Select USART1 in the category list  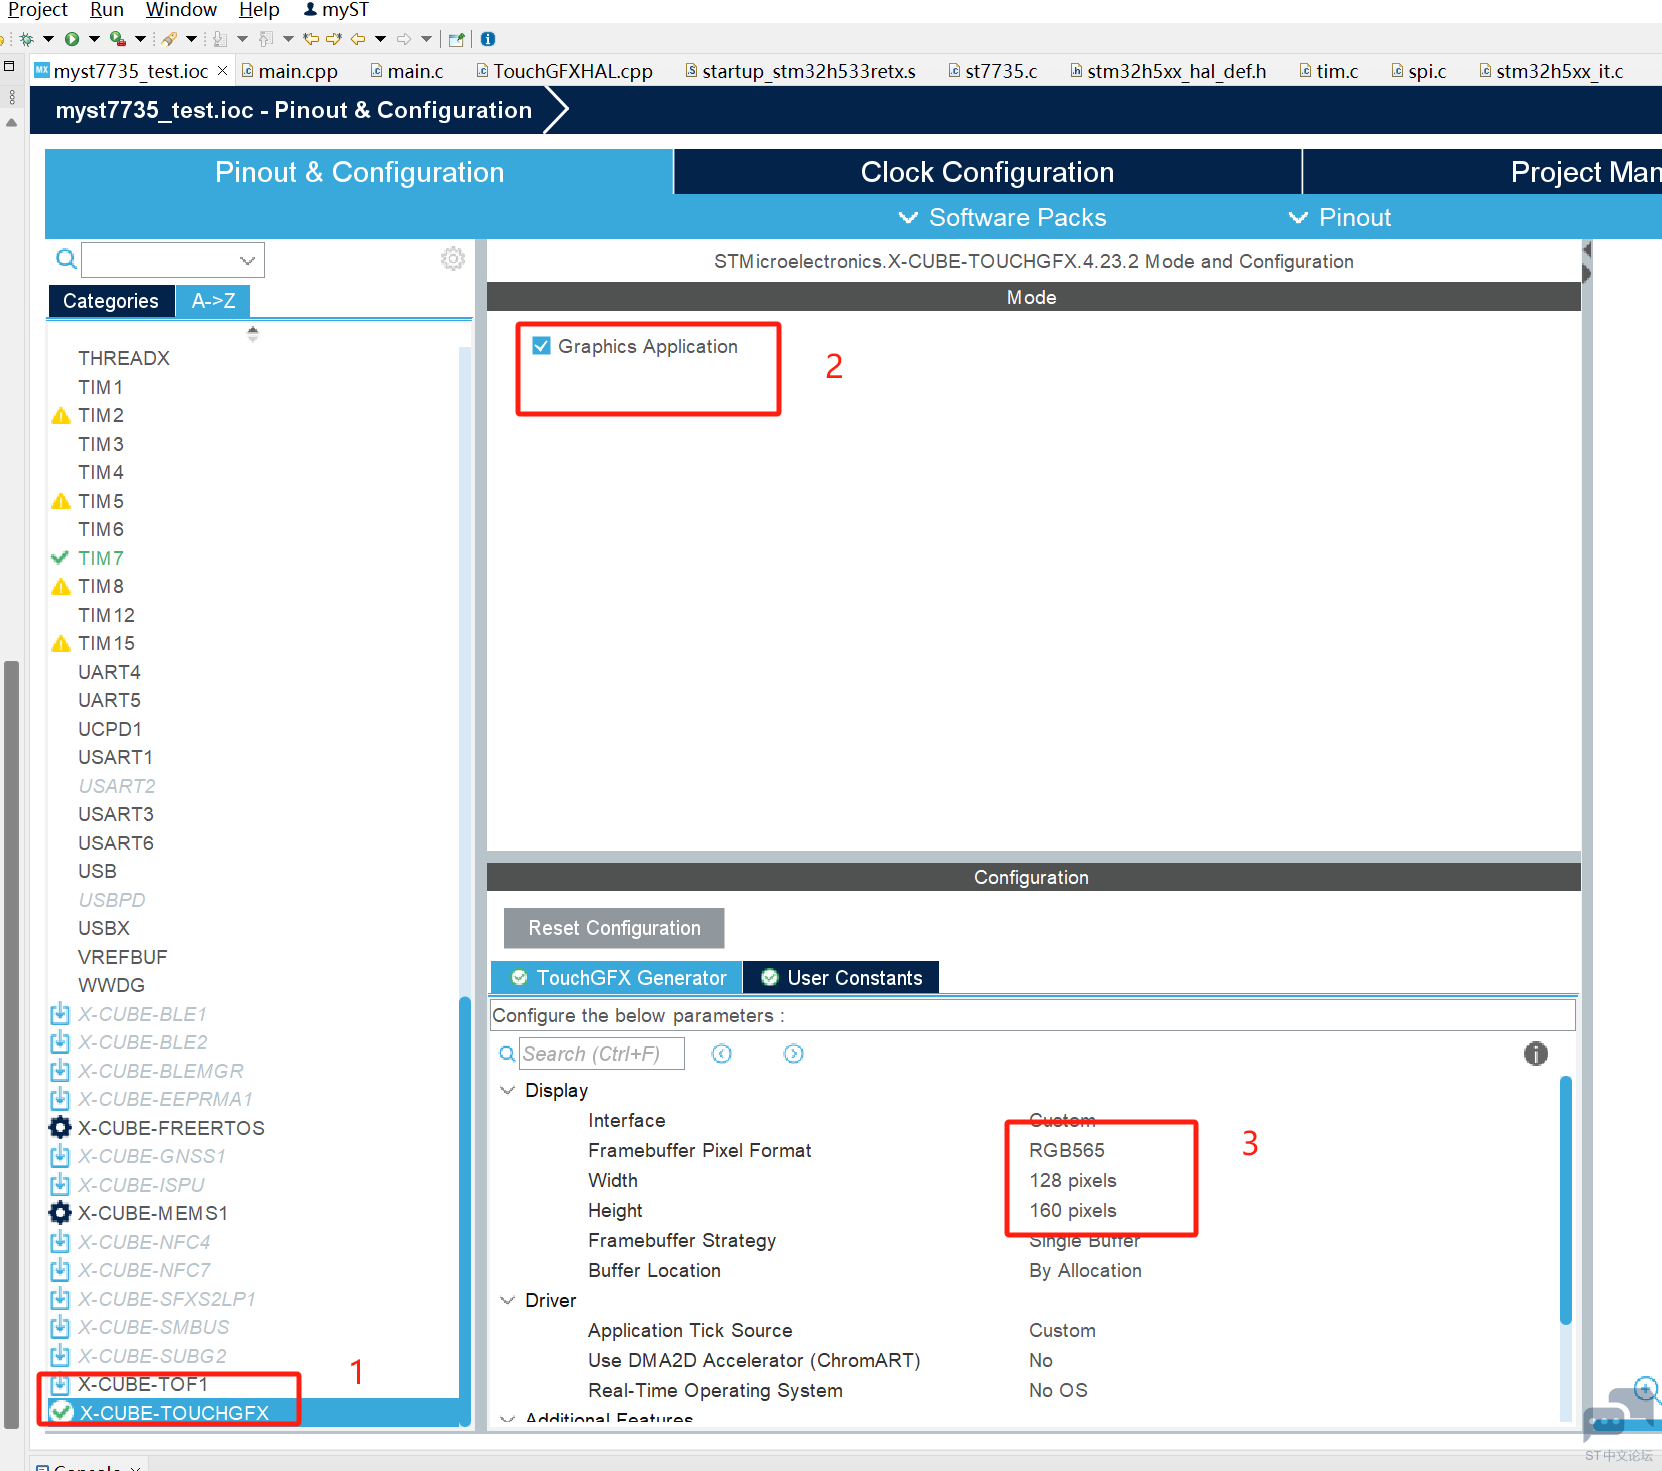[x=116, y=757]
